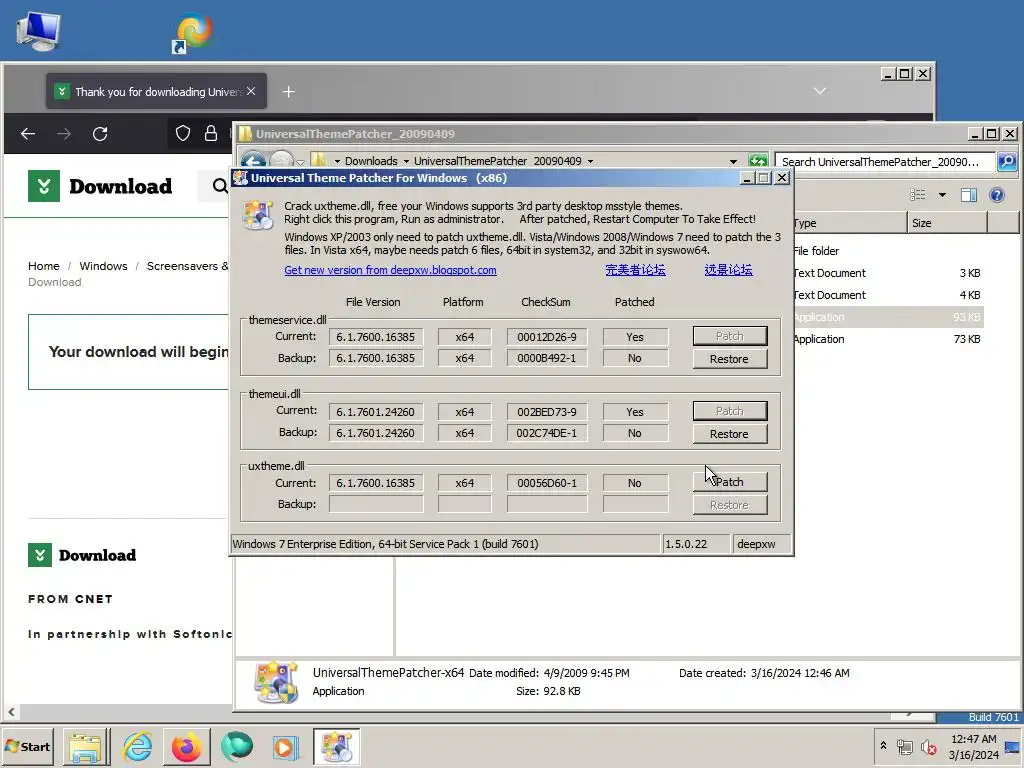Screen dimensions: 1024x768
Task: Click the Downloads breadcrumb in Explorer
Action: coord(371,161)
